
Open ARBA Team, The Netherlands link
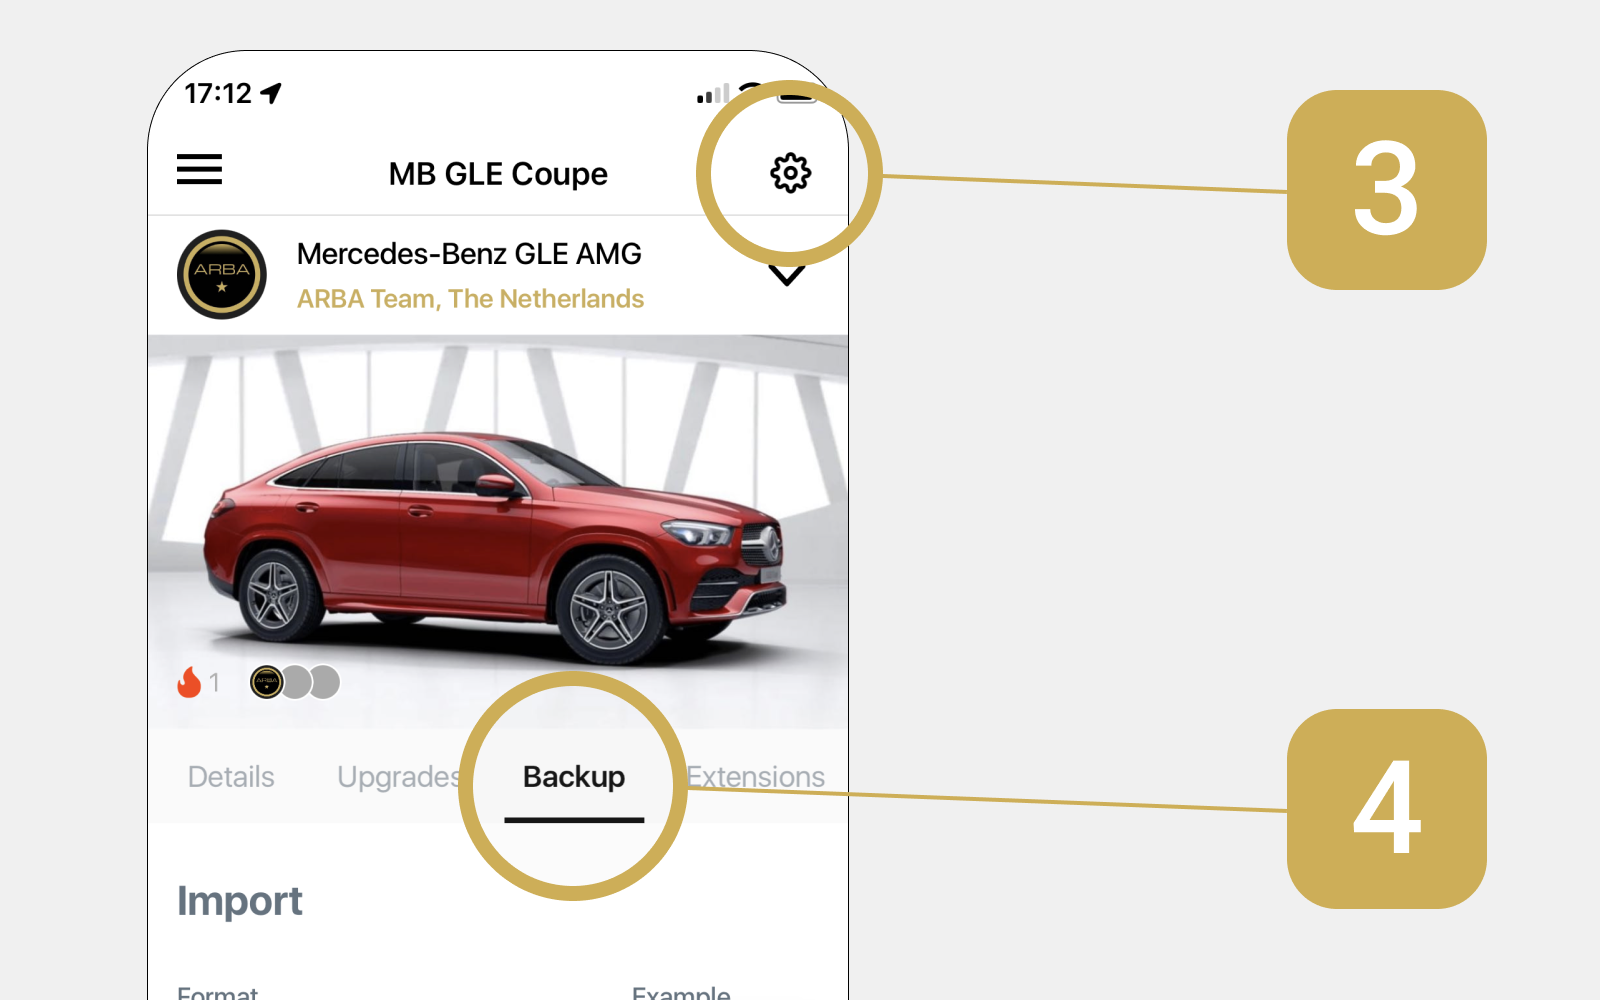(x=470, y=299)
